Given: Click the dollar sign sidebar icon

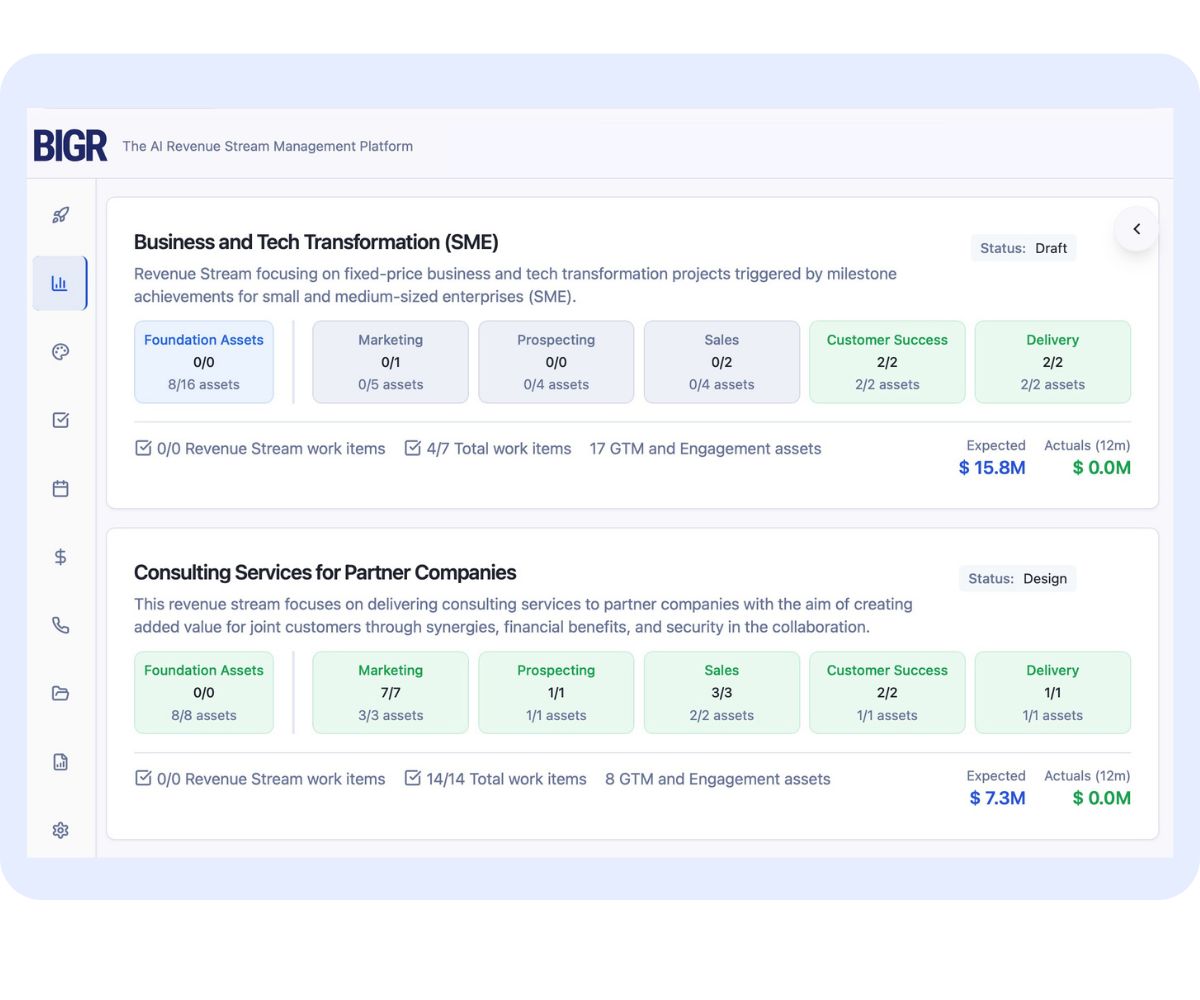Looking at the screenshot, I should point(61,557).
